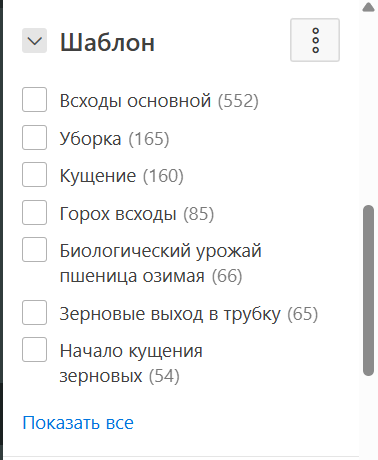Screen dimensions: 378x460
Task: Click the Кущение label text
Action: click(x=98, y=176)
